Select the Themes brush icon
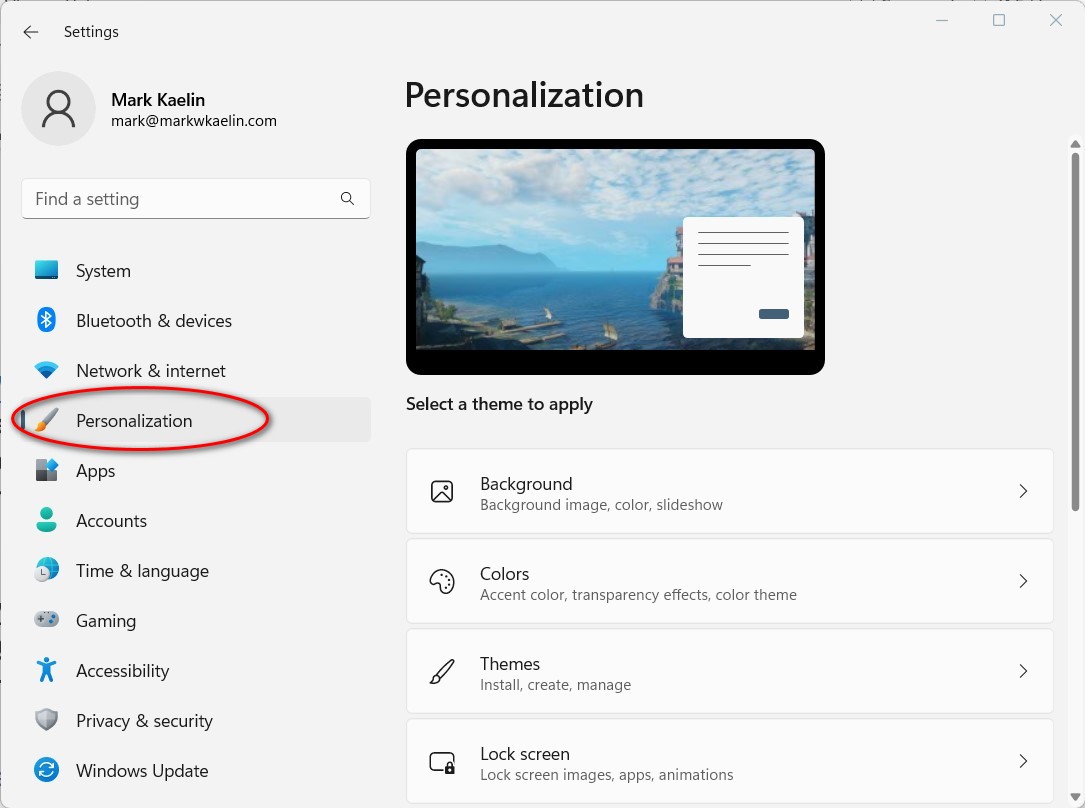Image resolution: width=1085 pixels, height=808 pixels. (441, 671)
